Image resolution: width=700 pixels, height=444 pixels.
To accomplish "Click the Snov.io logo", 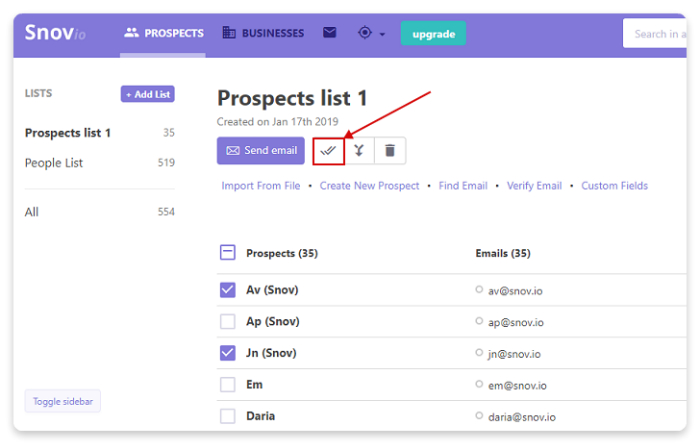I will [55, 33].
